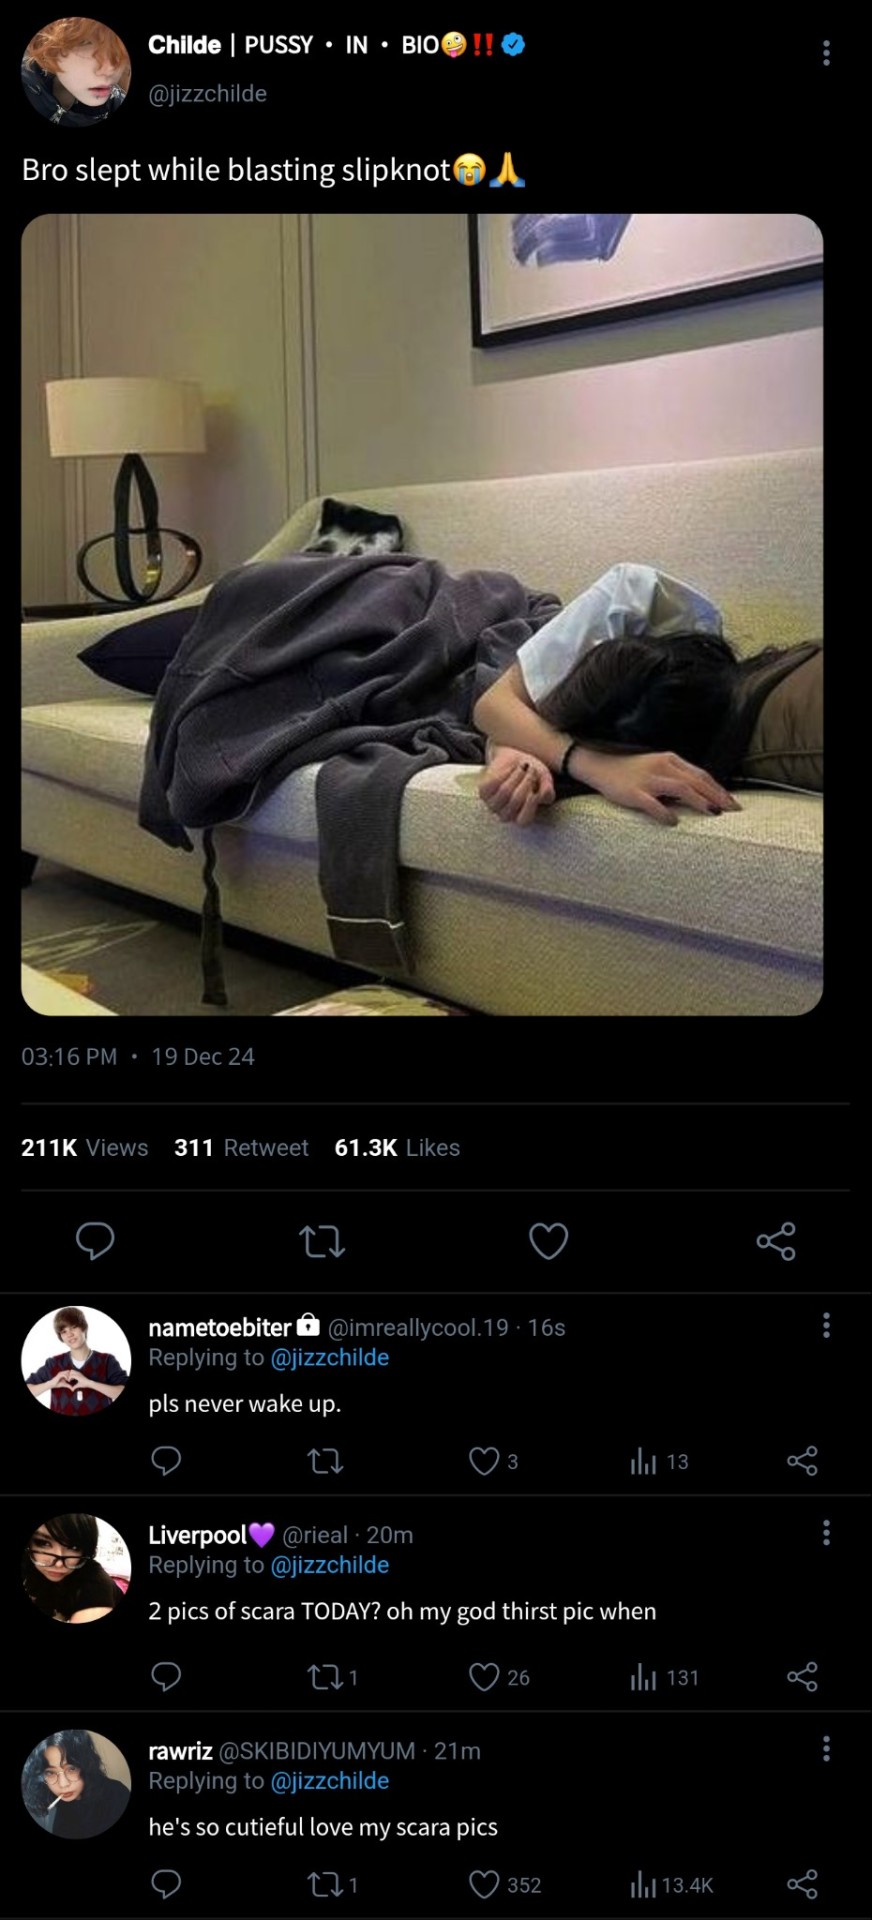Reply to Liverpool's comment
This screenshot has height=1920, width=872.
coord(166,1677)
